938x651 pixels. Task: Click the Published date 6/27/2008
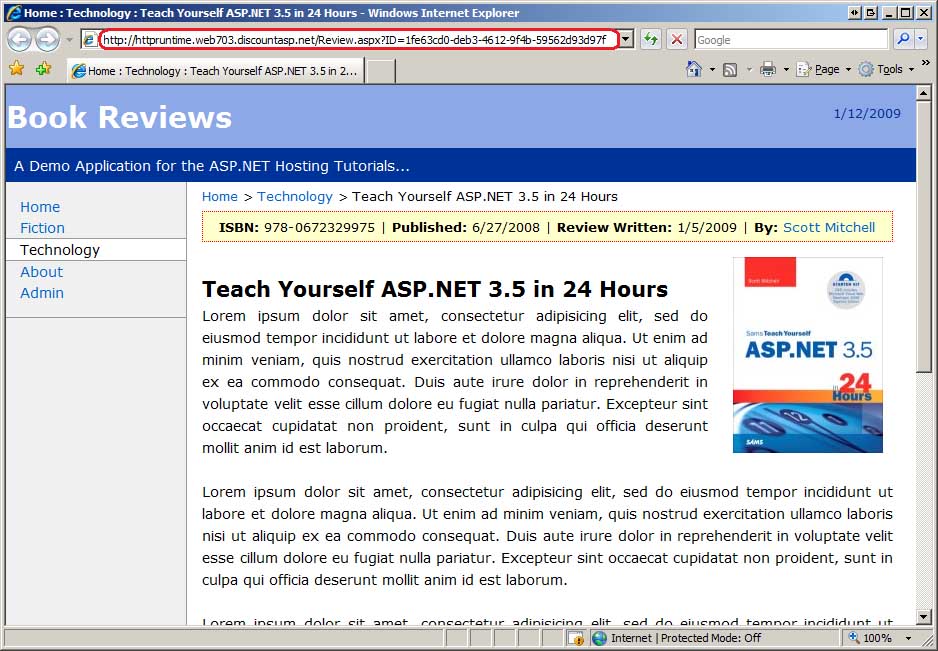click(x=505, y=227)
